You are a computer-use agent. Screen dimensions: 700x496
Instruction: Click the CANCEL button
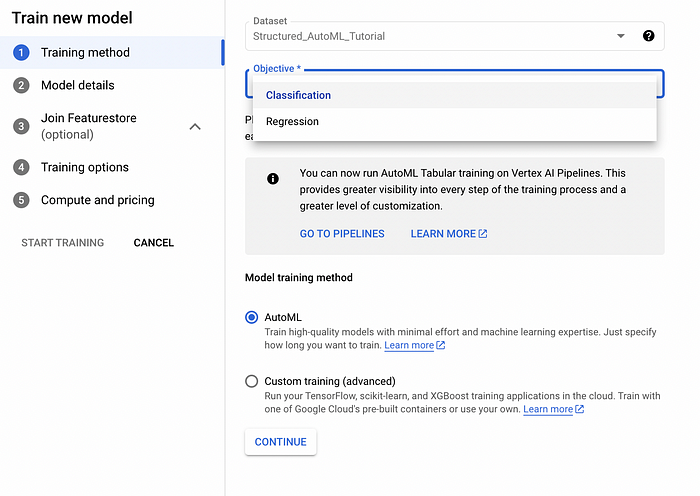click(x=154, y=243)
